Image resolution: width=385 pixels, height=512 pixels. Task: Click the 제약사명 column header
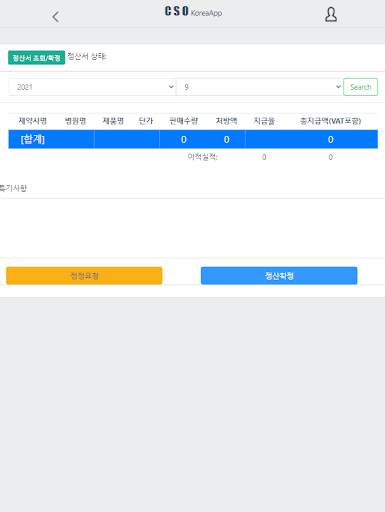coord(32,121)
